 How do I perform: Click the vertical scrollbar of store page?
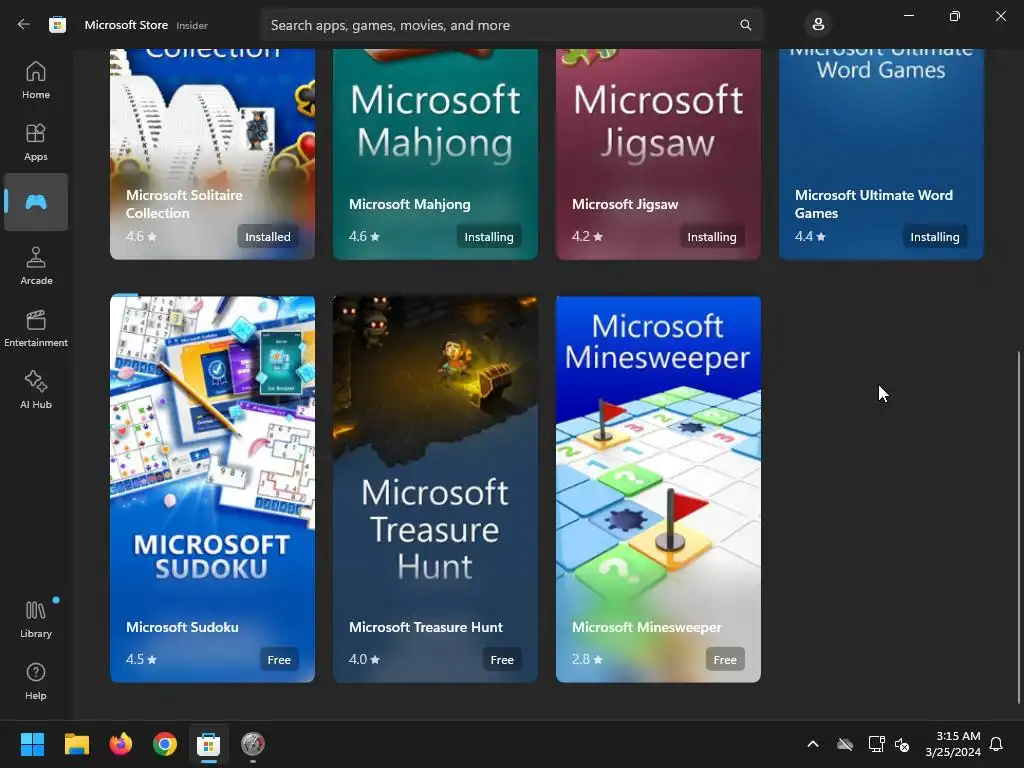point(1019,528)
